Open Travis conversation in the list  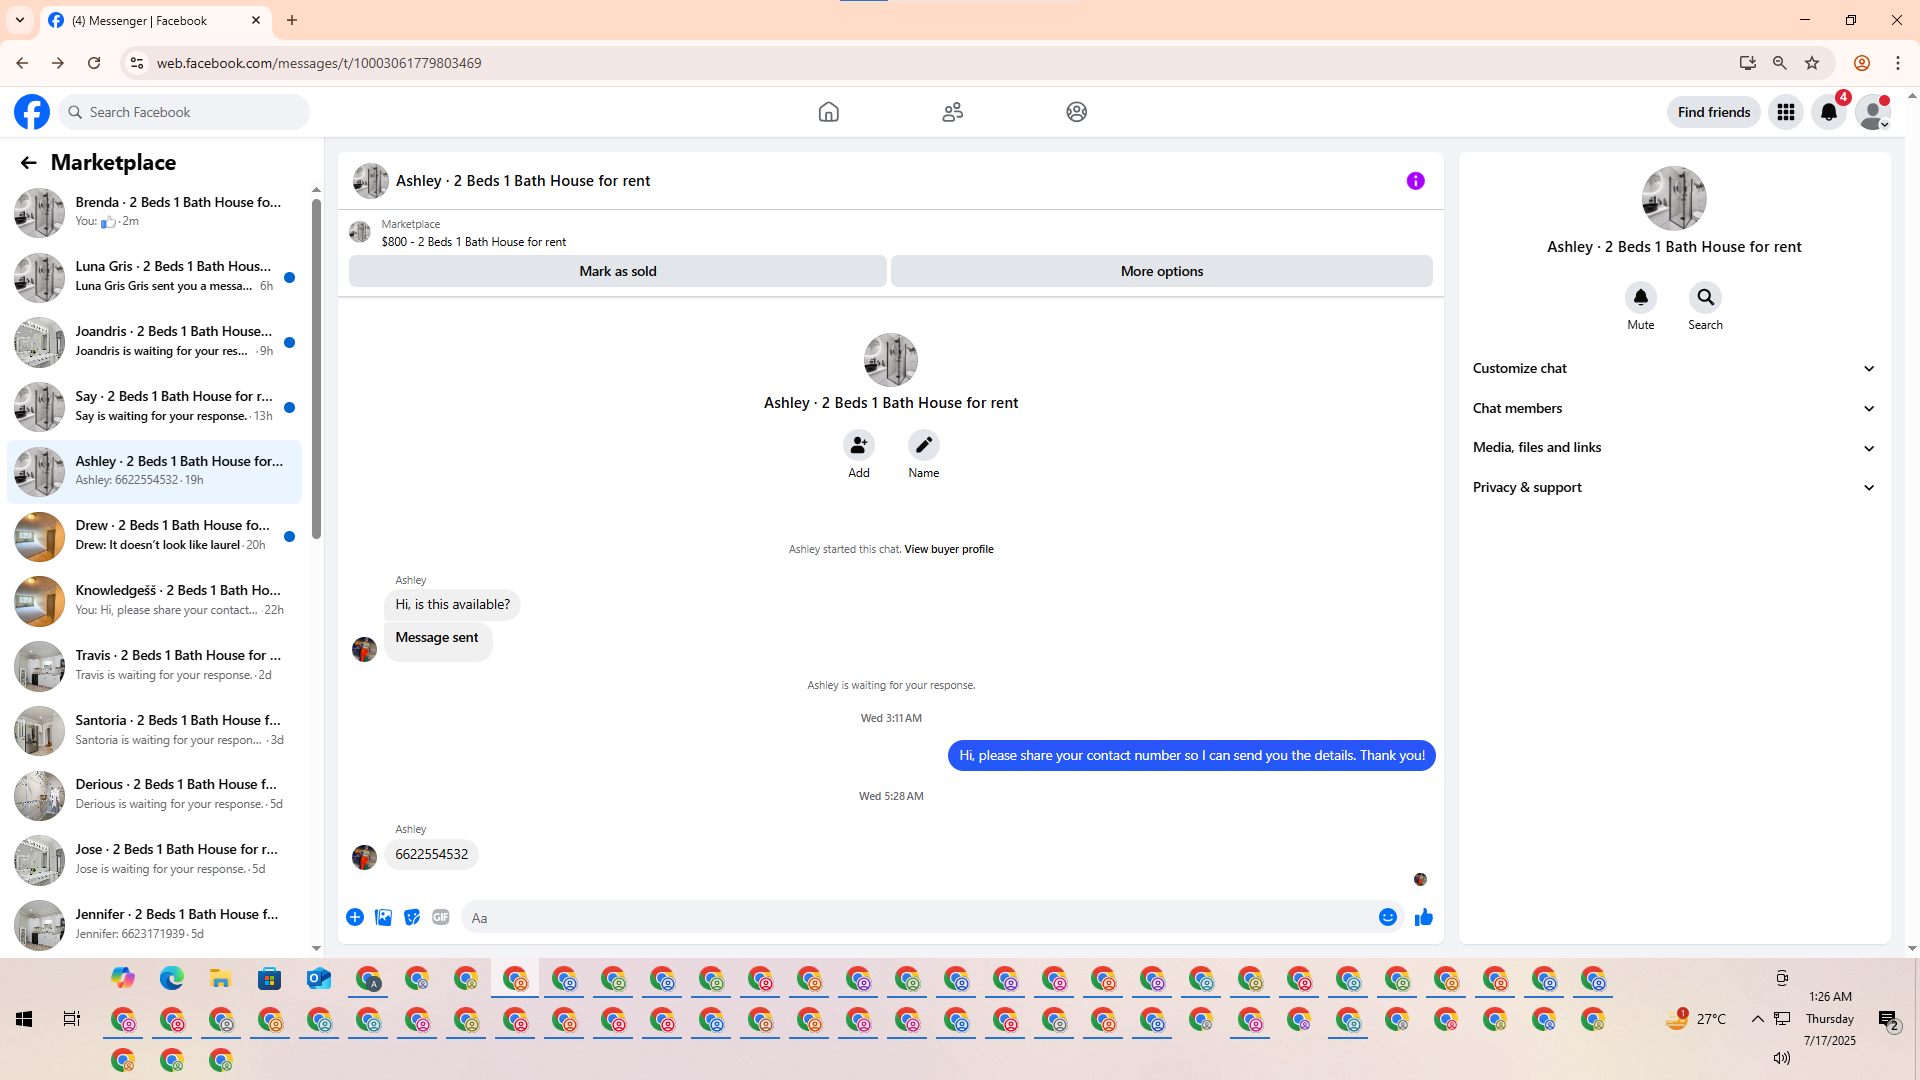[155, 666]
